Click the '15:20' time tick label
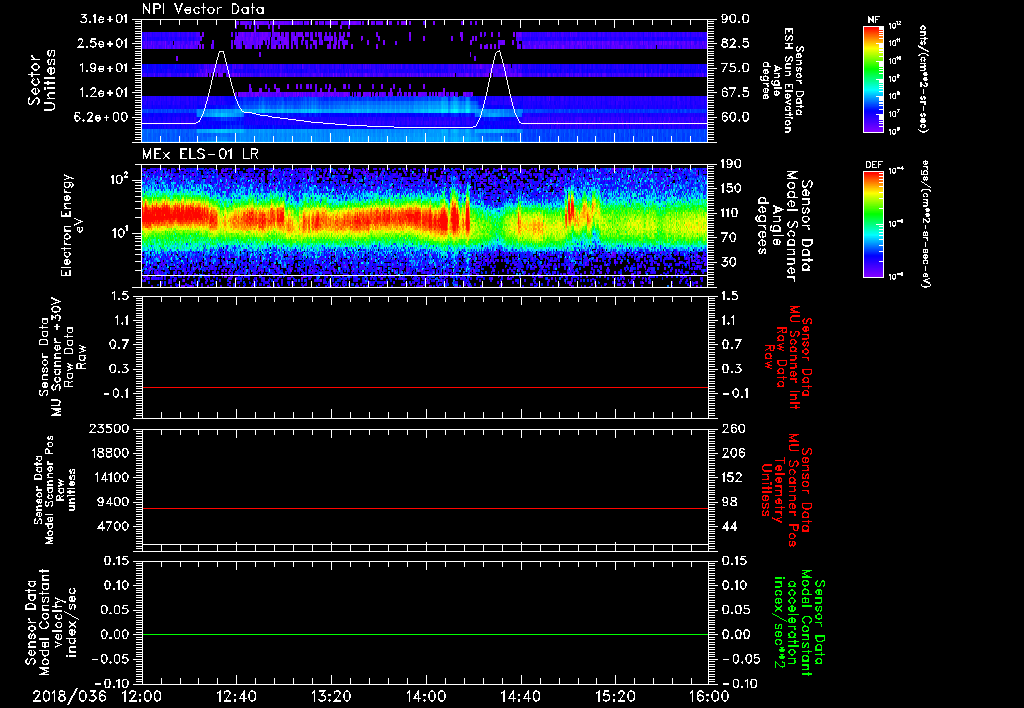The height and width of the screenshot is (708, 1024). point(615,697)
